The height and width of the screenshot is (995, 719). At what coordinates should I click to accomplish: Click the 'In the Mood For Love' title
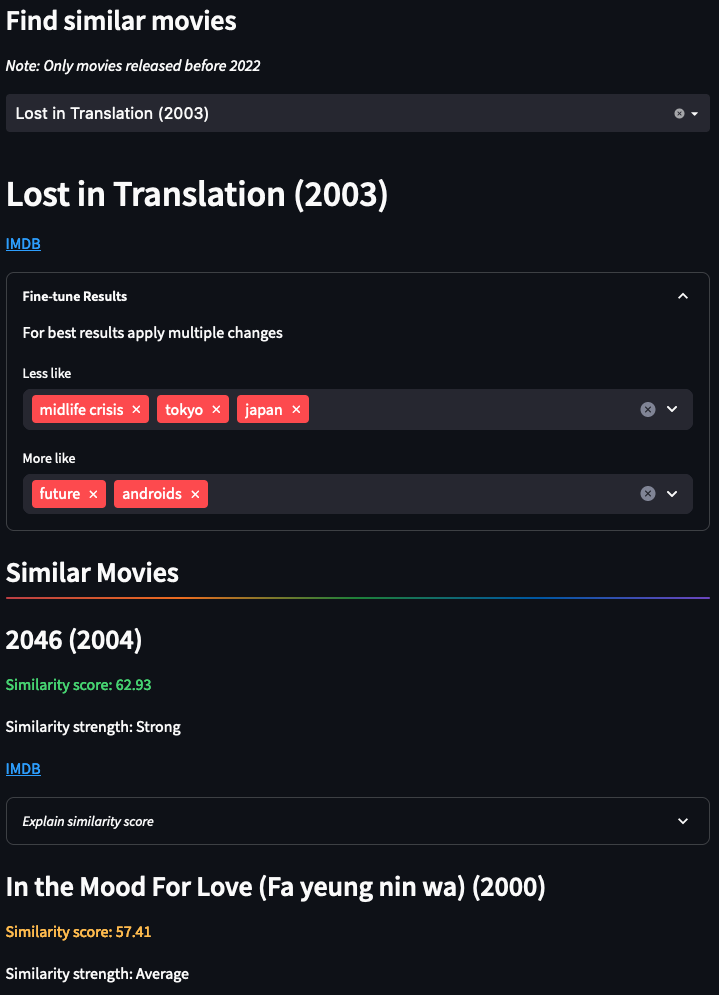pos(275,887)
